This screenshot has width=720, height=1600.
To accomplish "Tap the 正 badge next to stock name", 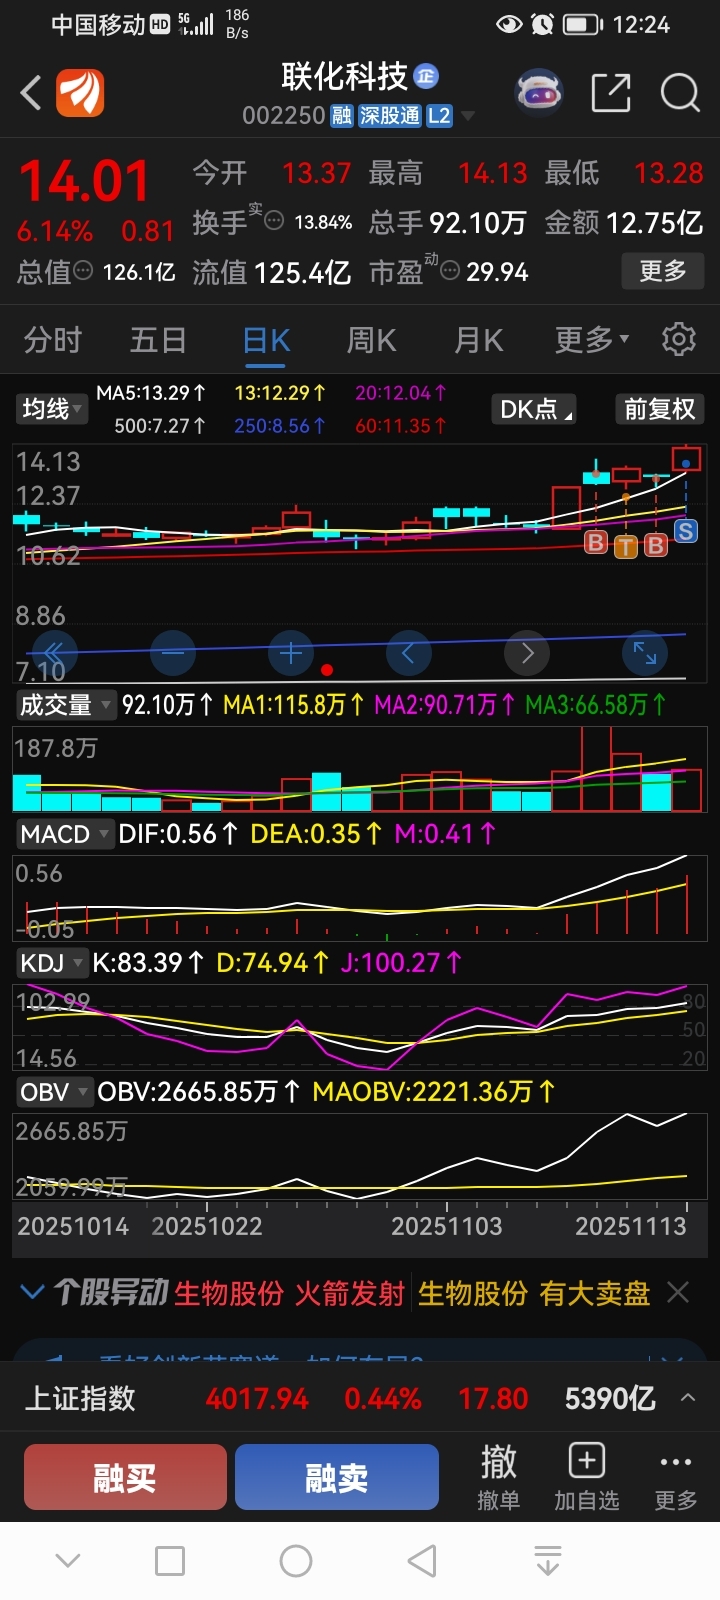I will point(426,76).
